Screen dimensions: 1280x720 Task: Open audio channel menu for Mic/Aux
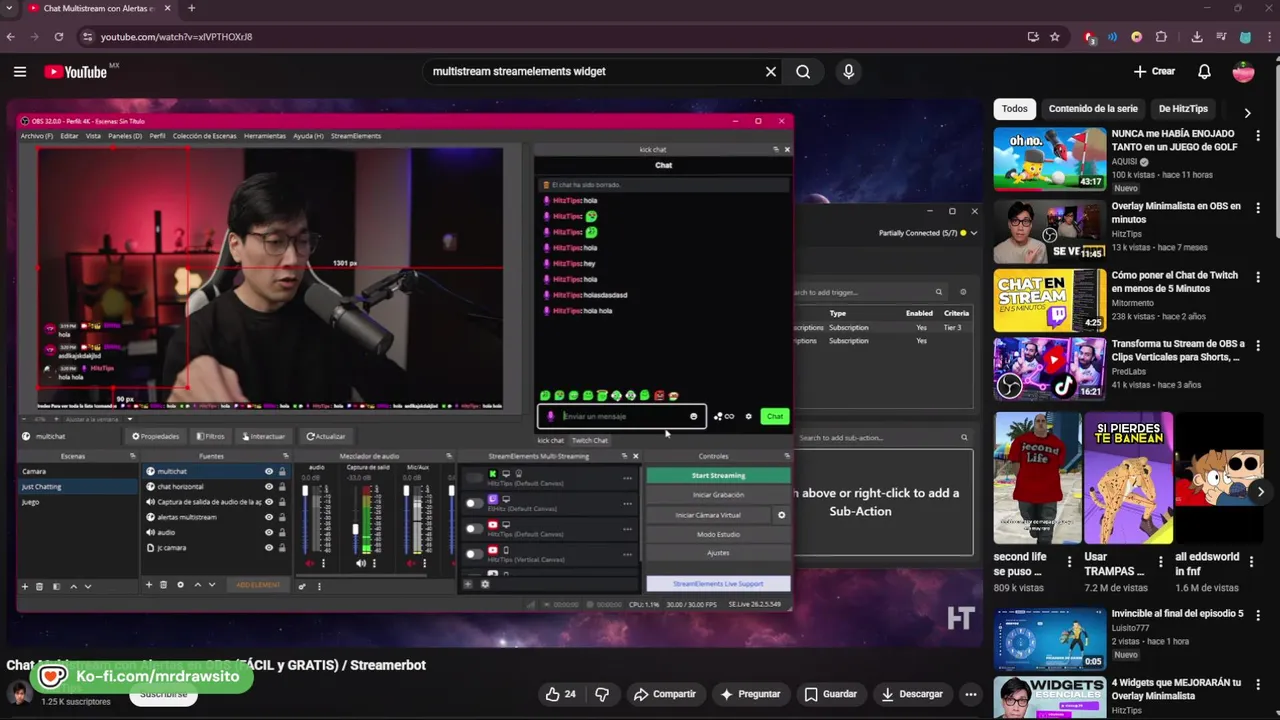pos(424,563)
